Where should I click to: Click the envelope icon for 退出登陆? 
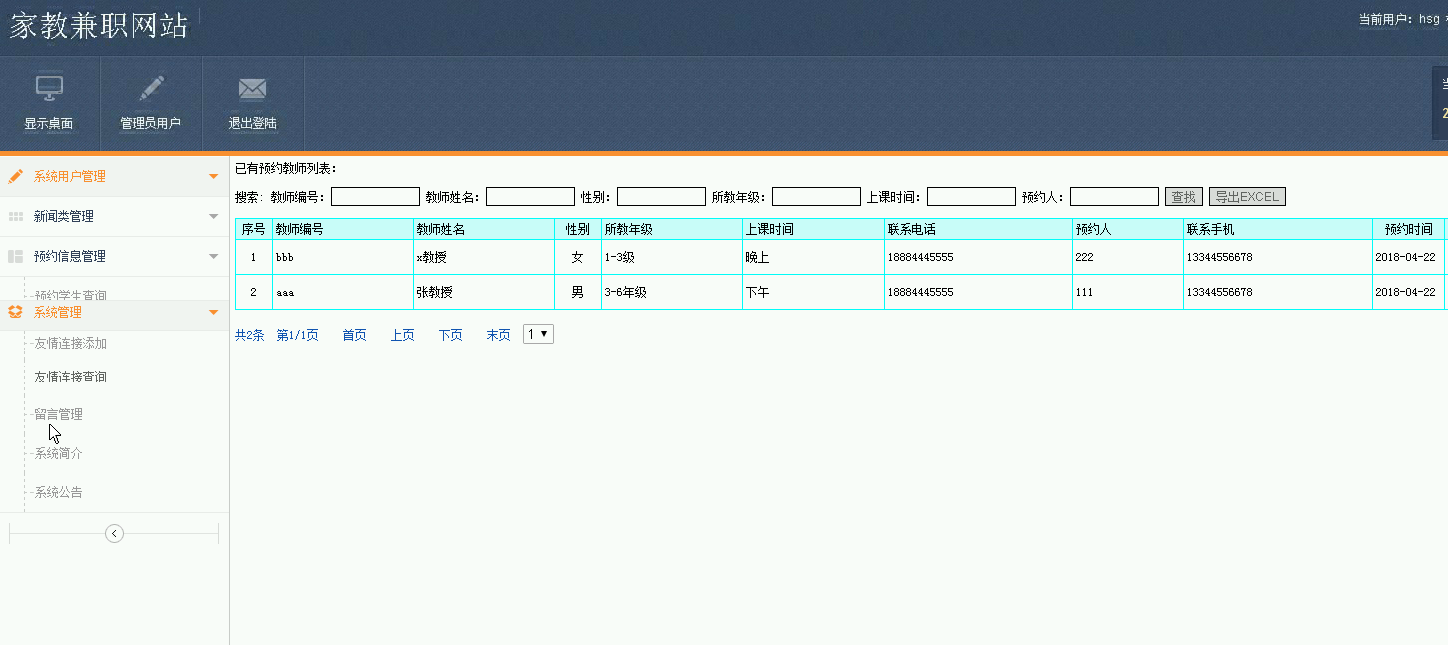pyautogui.click(x=252, y=89)
